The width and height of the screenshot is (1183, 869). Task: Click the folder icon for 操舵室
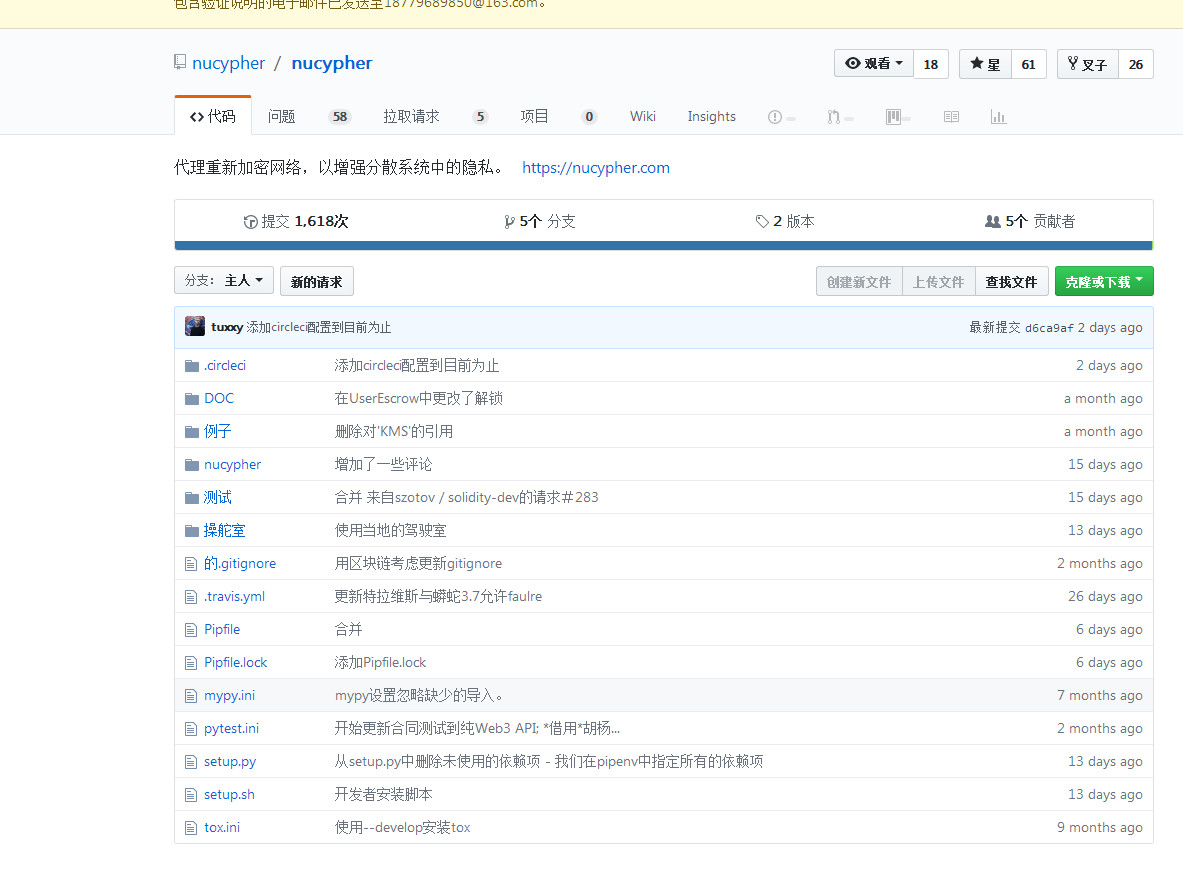(x=192, y=531)
